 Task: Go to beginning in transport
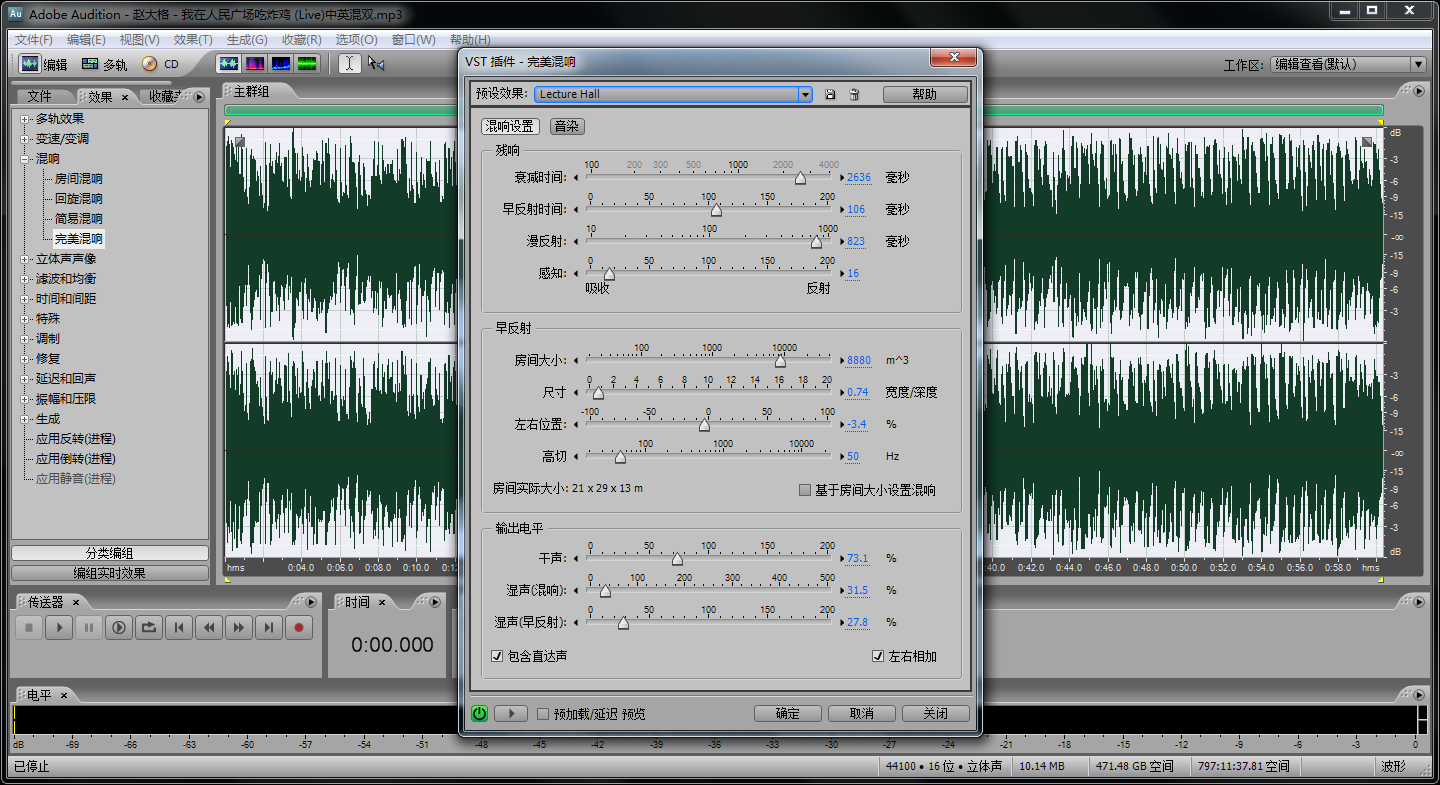179,628
